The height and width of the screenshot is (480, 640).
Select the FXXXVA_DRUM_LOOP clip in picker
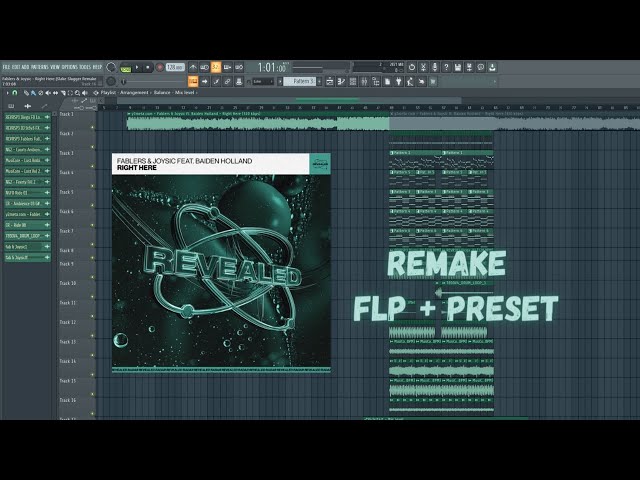pos(27,236)
